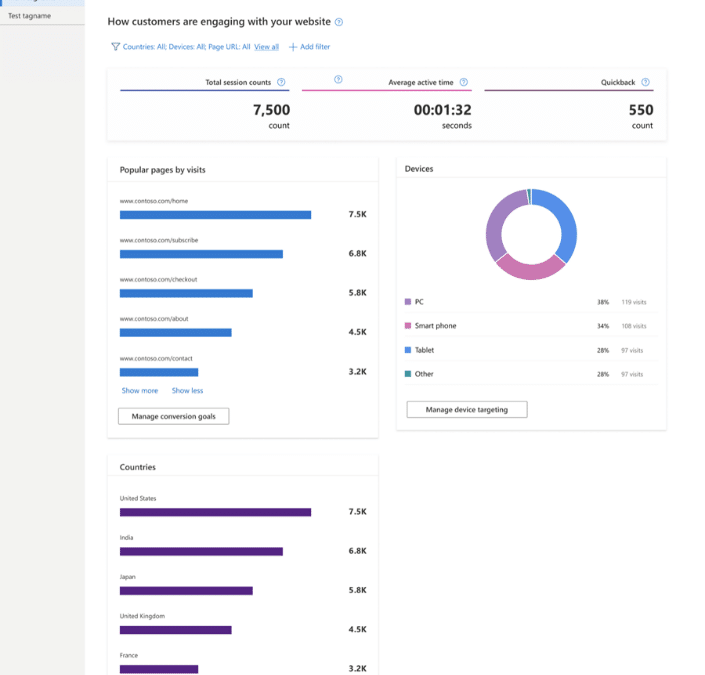705x675 pixels.
Task: Click the '108 visits' Smart phone value
Action: [634, 326]
